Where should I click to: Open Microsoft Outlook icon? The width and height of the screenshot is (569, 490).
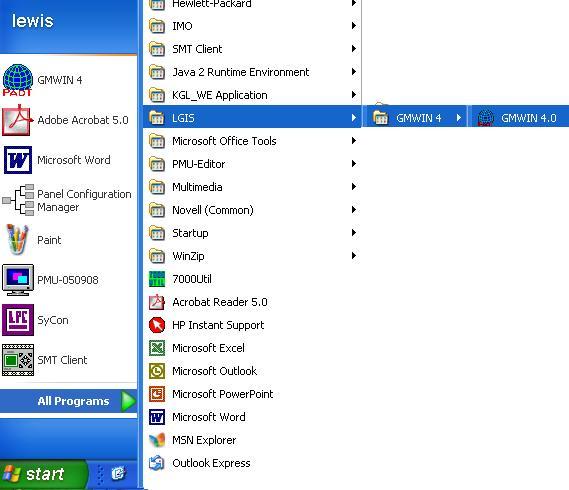coord(157,371)
